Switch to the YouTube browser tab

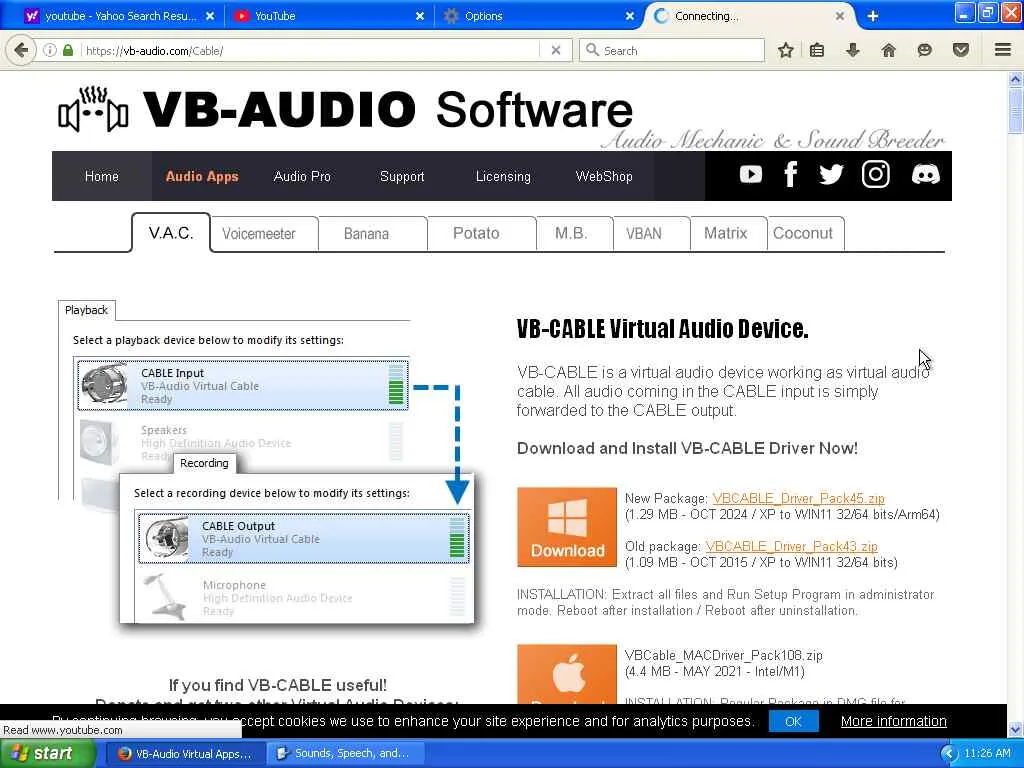[330, 16]
